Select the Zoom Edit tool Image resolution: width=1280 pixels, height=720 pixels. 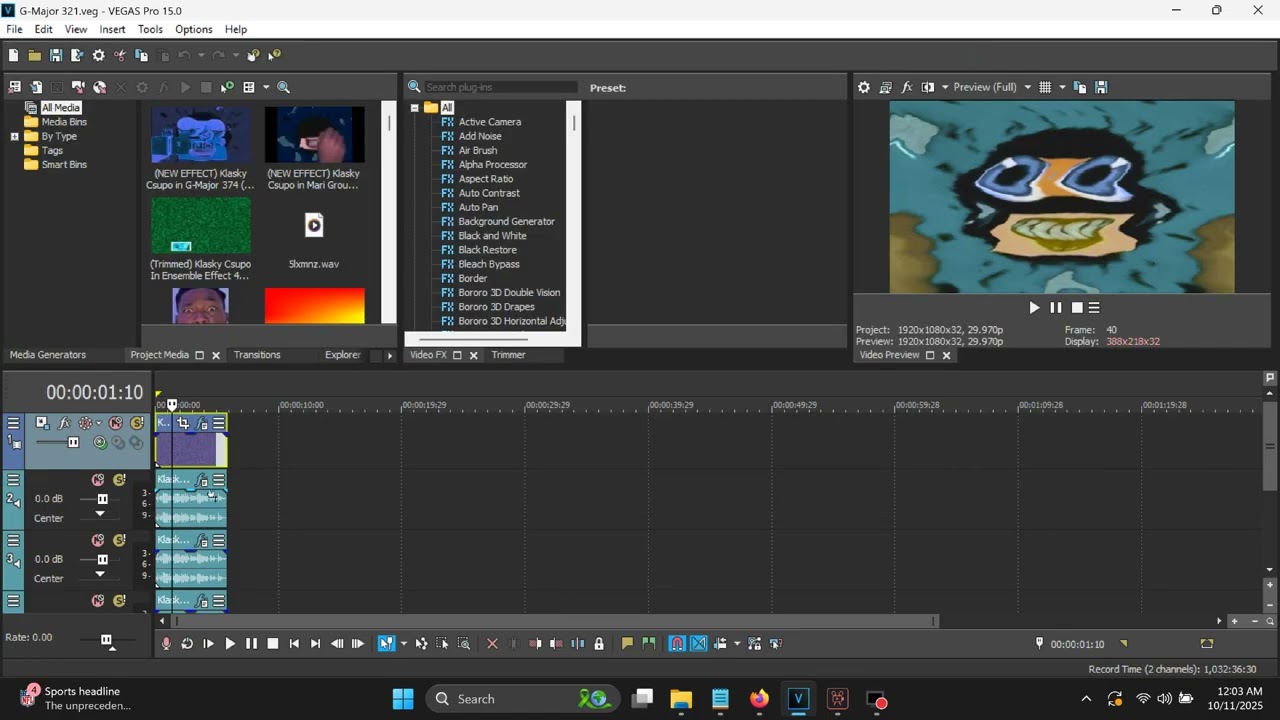pyautogui.click(x=464, y=644)
